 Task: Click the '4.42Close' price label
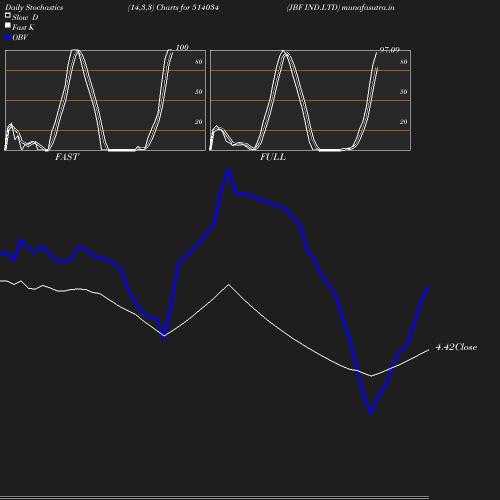coord(456,347)
